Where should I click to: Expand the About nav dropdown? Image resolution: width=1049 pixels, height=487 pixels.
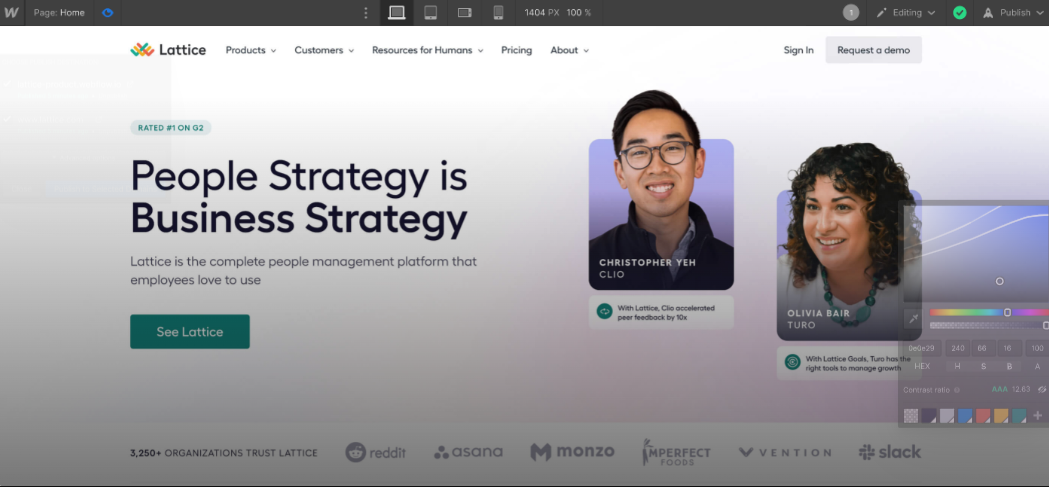pyautogui.click(x=570, y=50)
